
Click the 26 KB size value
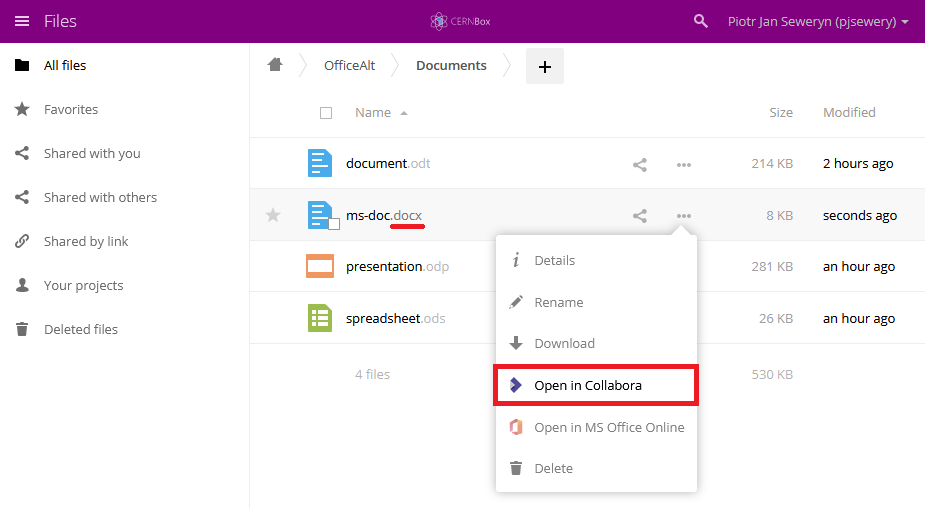click(x=775, y=319)
